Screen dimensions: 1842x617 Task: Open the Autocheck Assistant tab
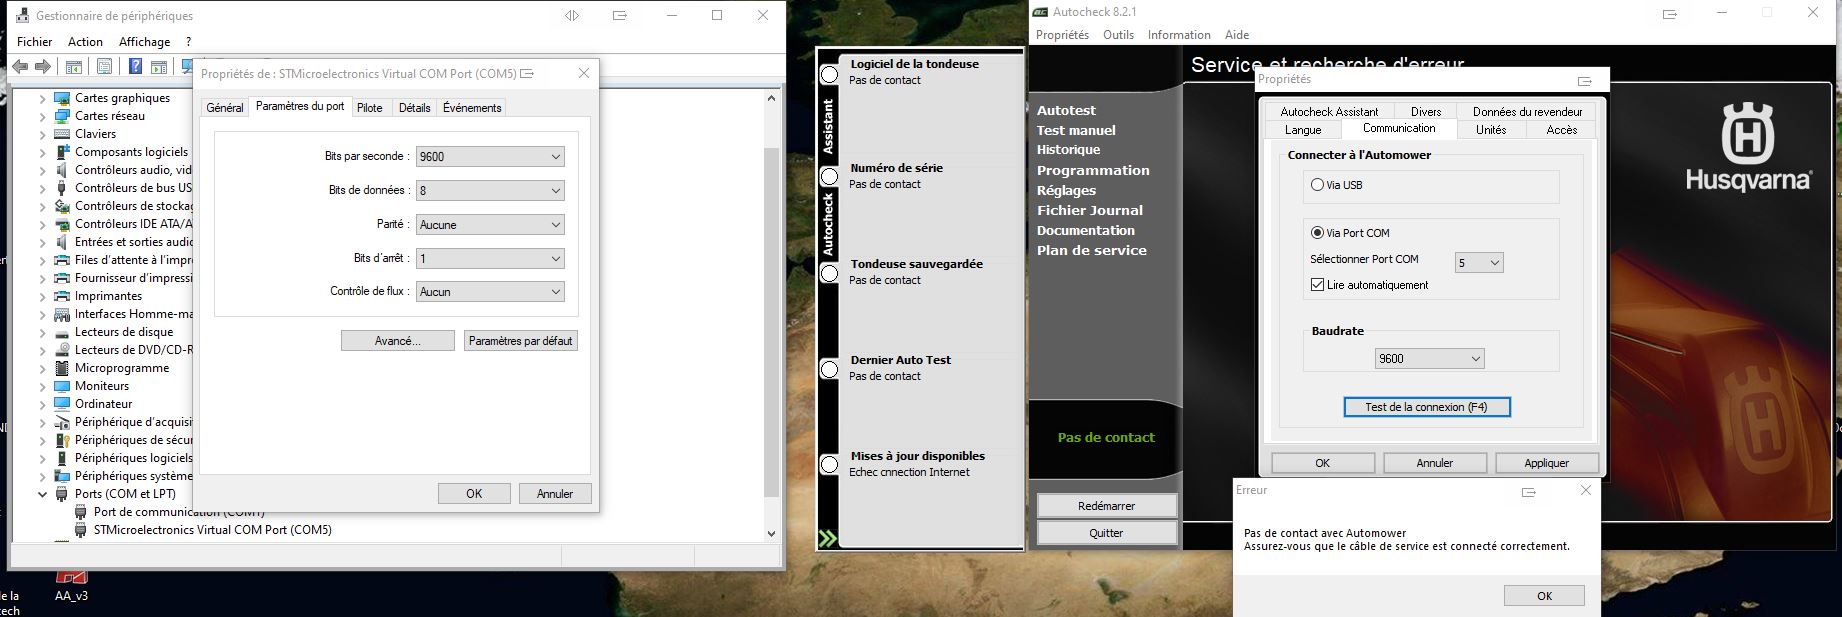pos(1329,112)
